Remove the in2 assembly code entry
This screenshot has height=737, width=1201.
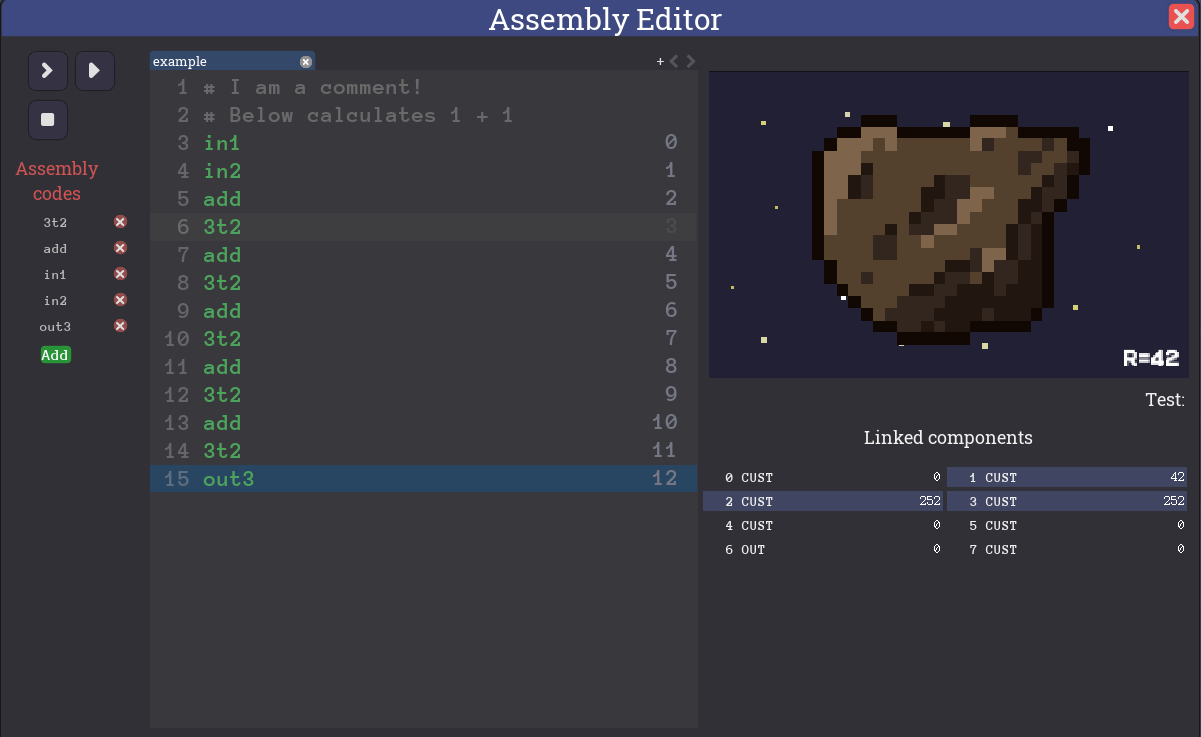[120, 300]
